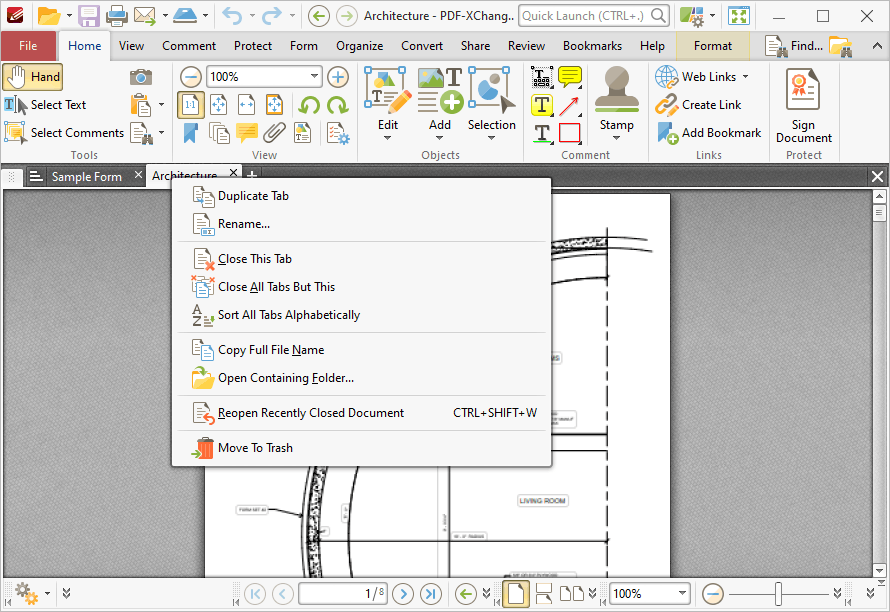
Task: Go to the last page button
Action: pyautogui.click(x=431, y=594)
